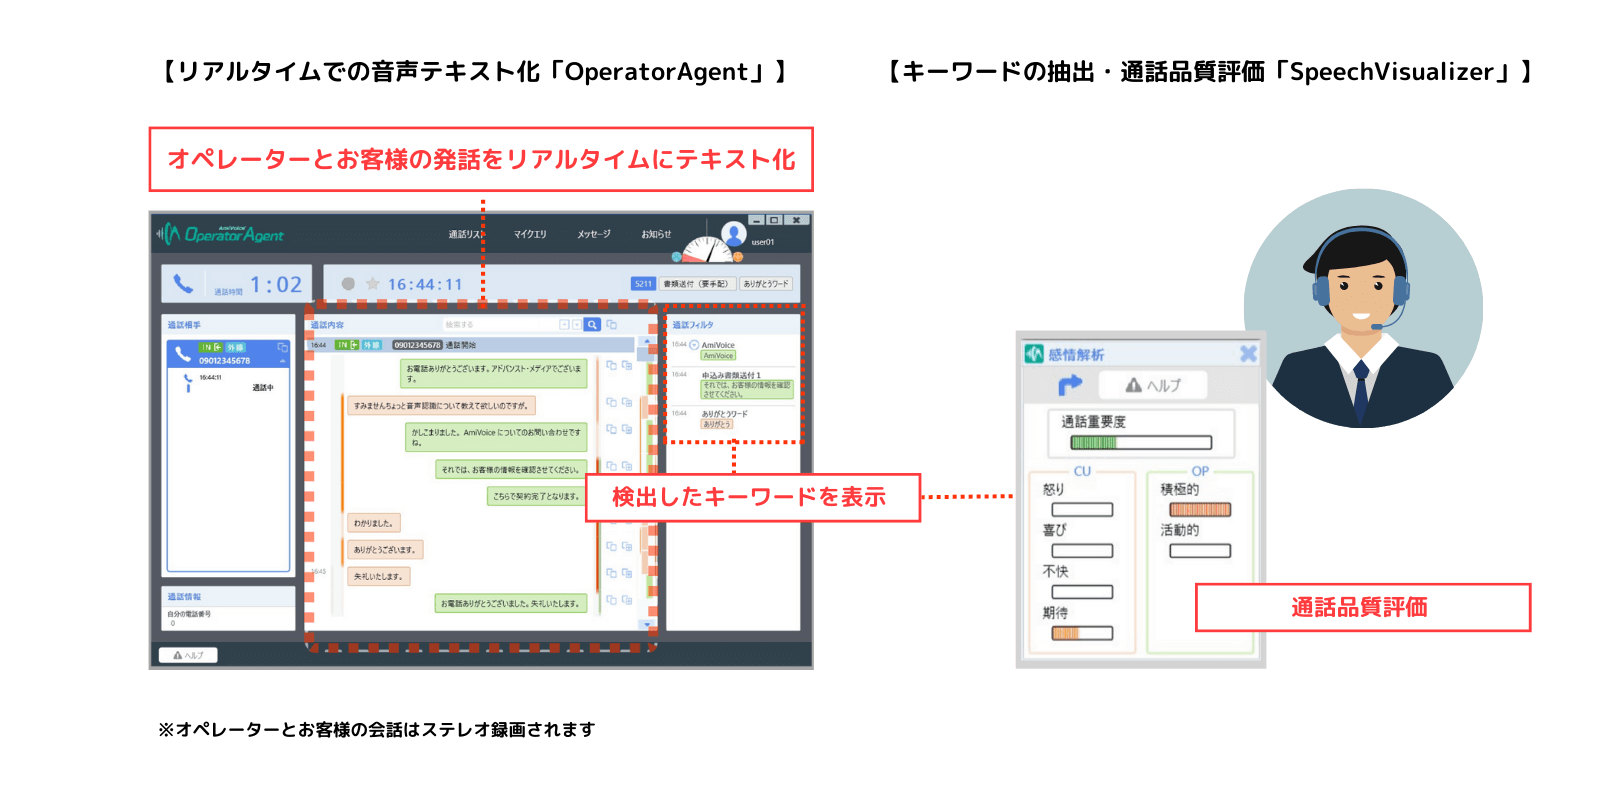The width and height of the screenshot is (1600, 800).
Task: Click the 期待 emotion bar
Action: click(1082, 633)
